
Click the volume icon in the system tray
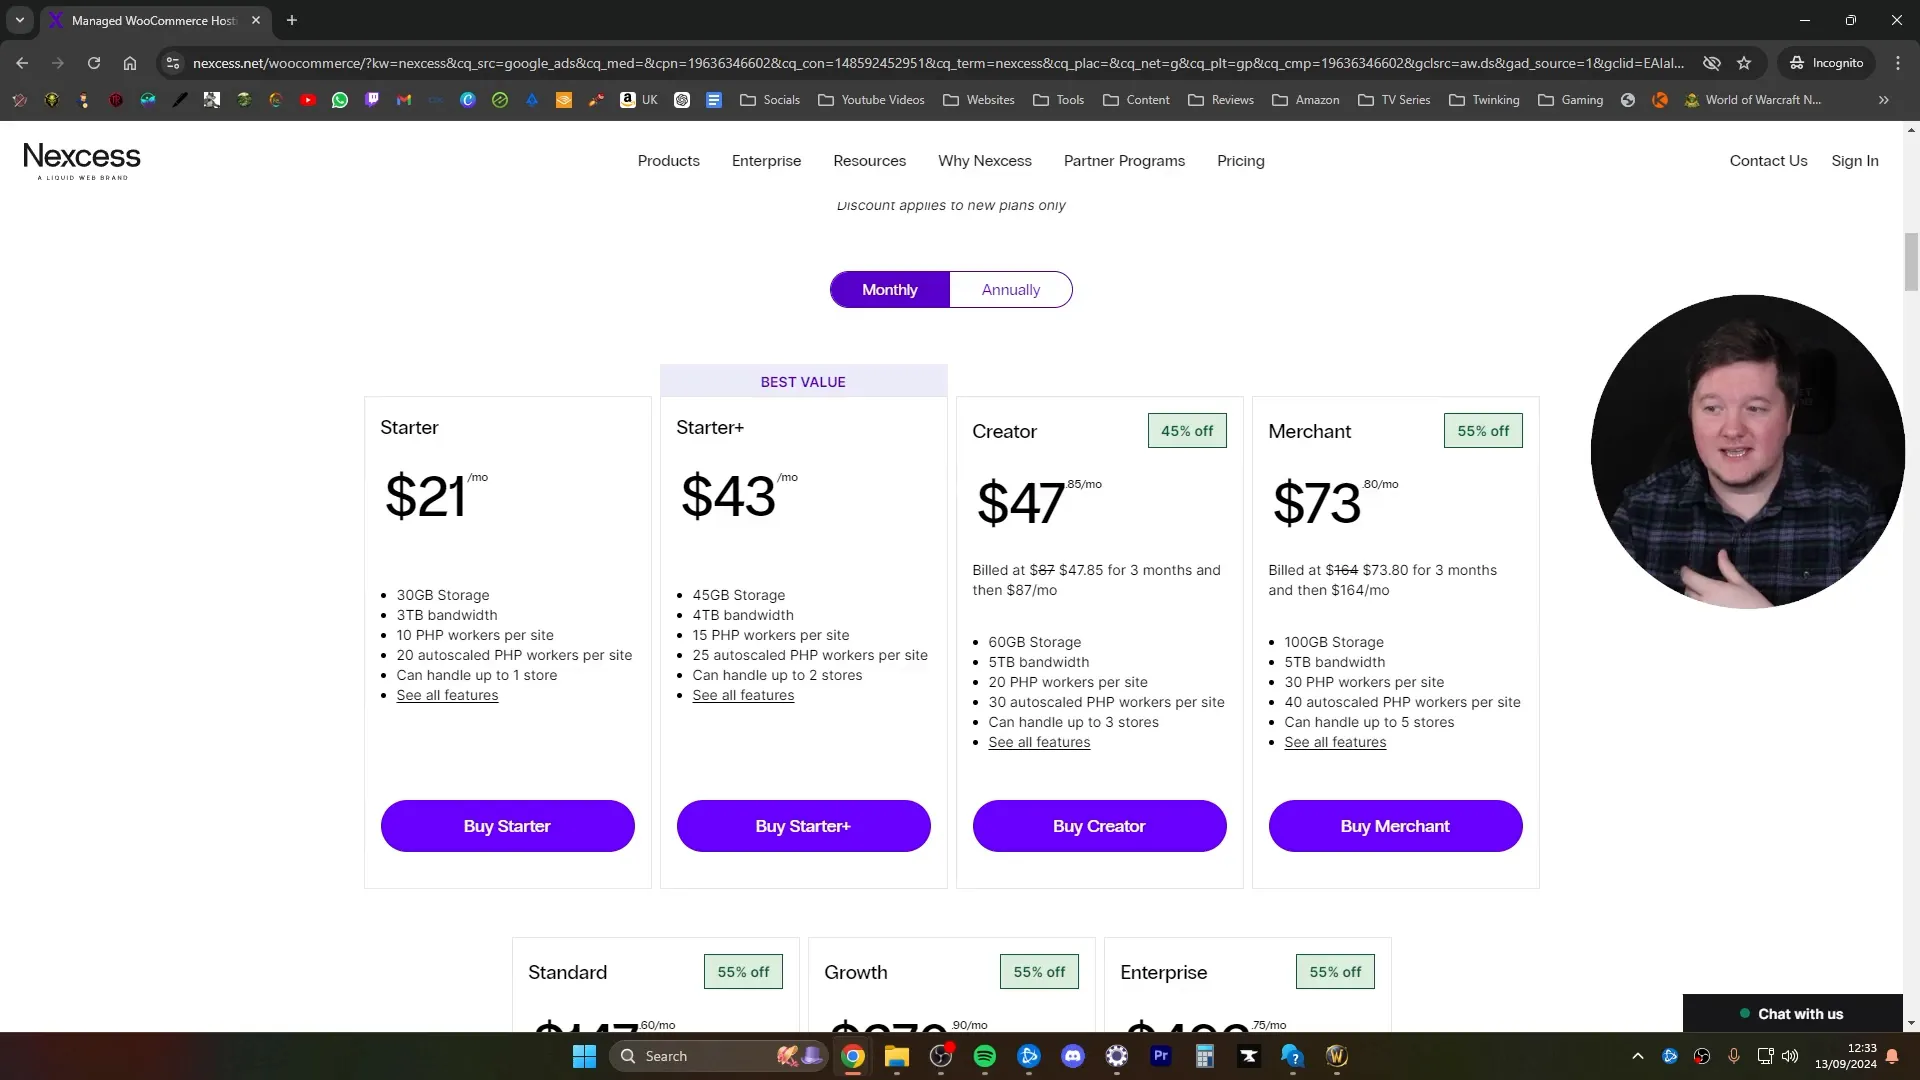tap(1790, 1056)
